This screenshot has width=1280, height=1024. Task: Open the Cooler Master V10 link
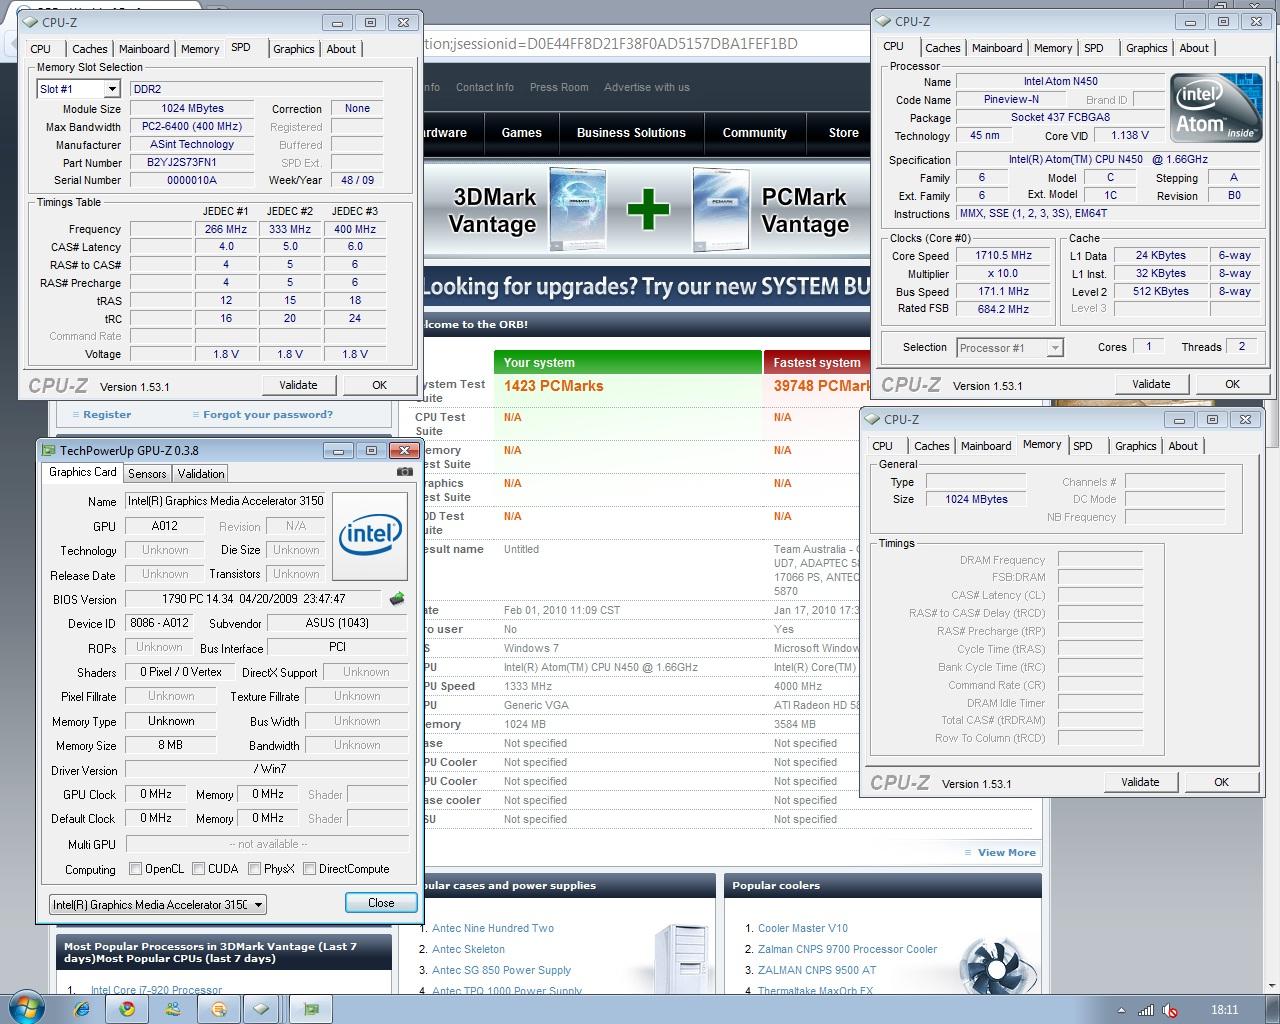[803, 928]
